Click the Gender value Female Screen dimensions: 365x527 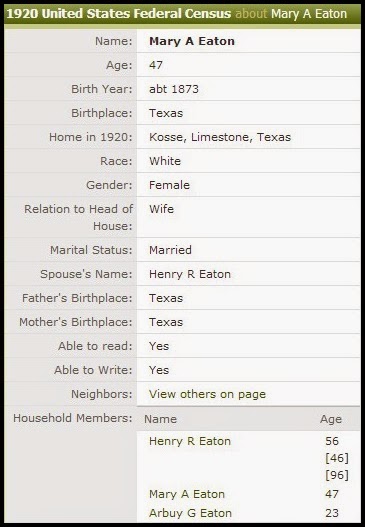point(169,185)
